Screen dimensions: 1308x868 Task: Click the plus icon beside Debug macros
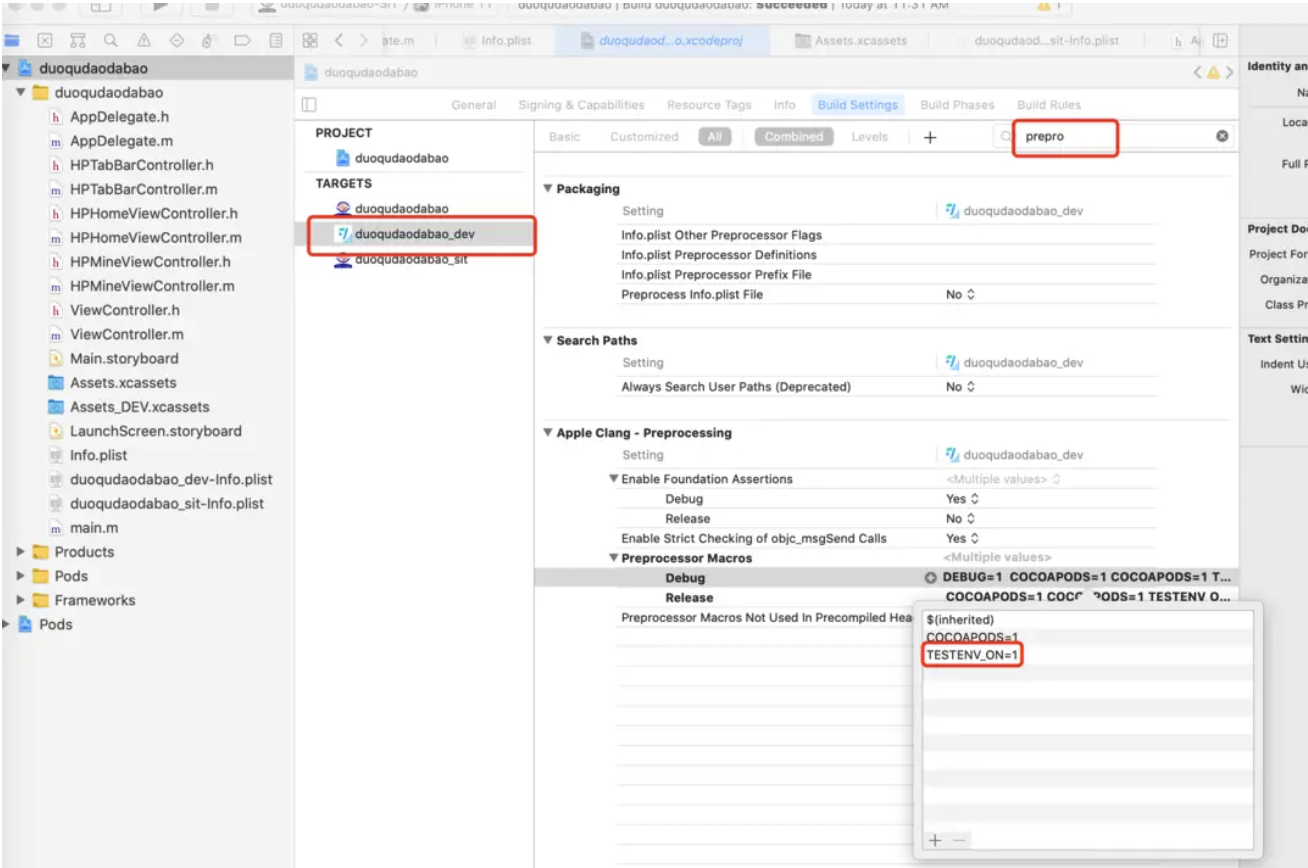[930, 578]
